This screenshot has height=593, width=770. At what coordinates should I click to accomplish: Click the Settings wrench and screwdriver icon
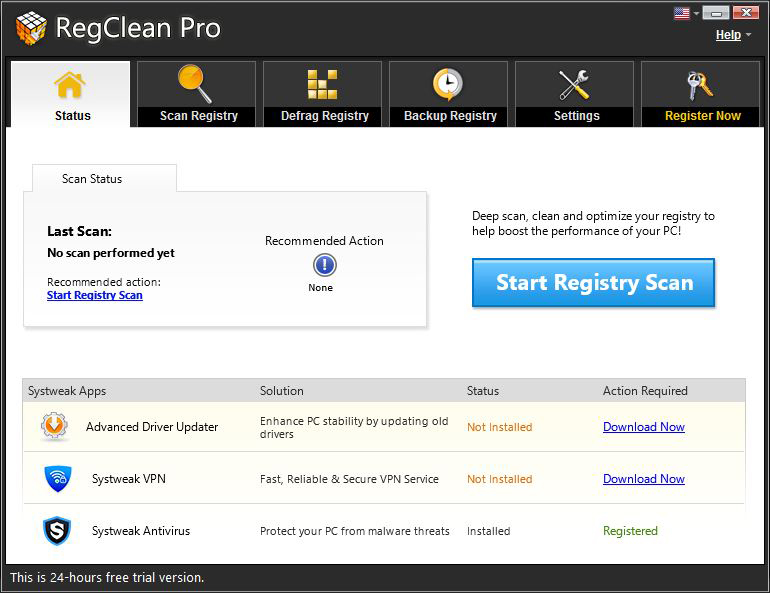[574, 84]
